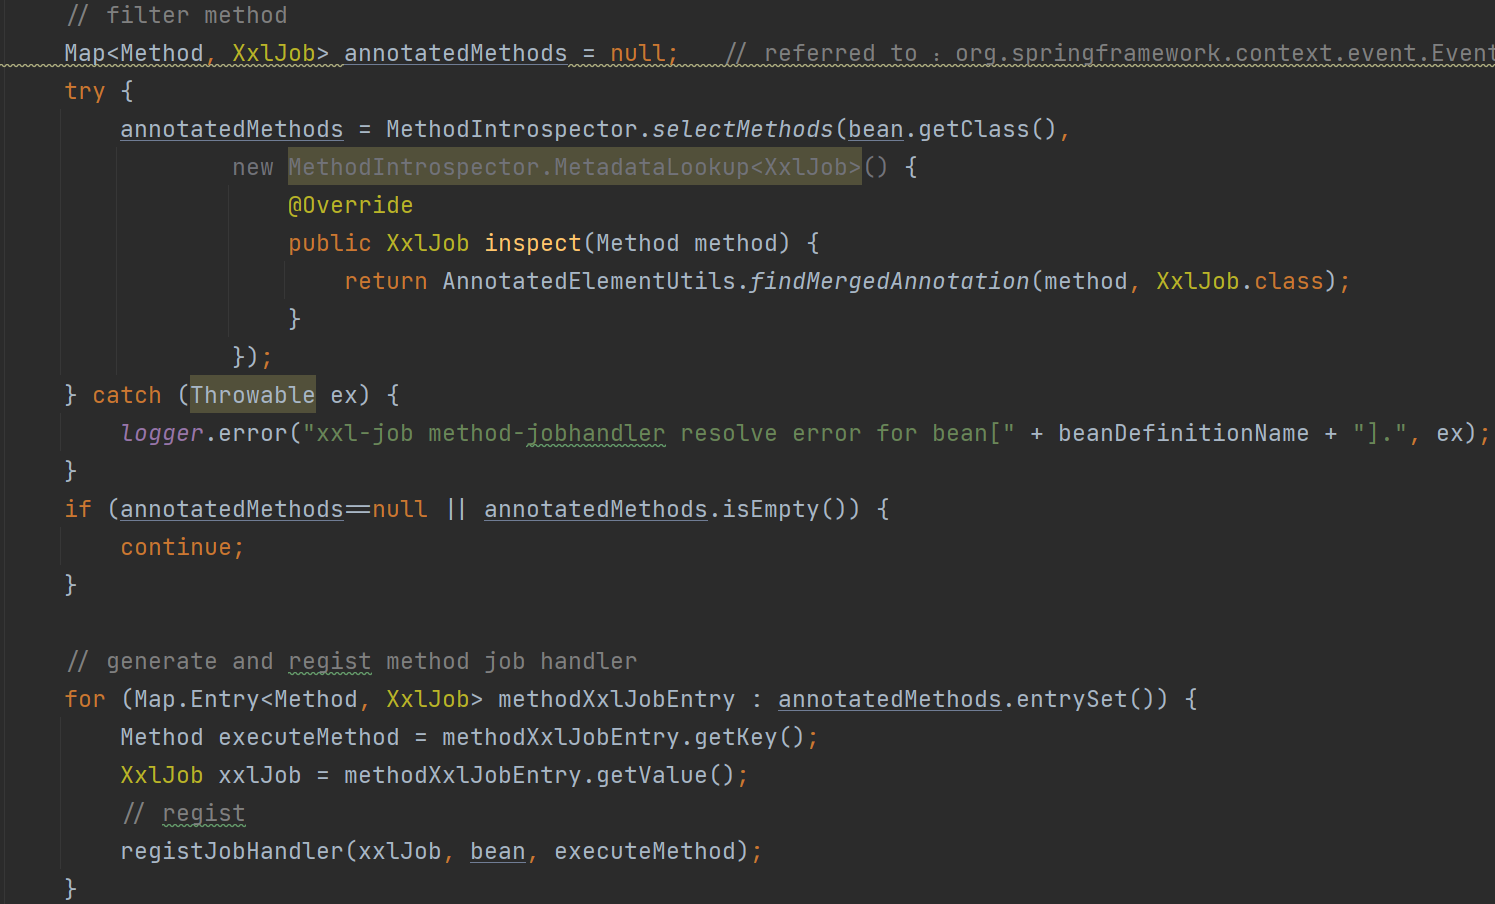The image size is (1495, 904).
Task: Click the underlined jobhandler word in string
Action: coord(595,433)
